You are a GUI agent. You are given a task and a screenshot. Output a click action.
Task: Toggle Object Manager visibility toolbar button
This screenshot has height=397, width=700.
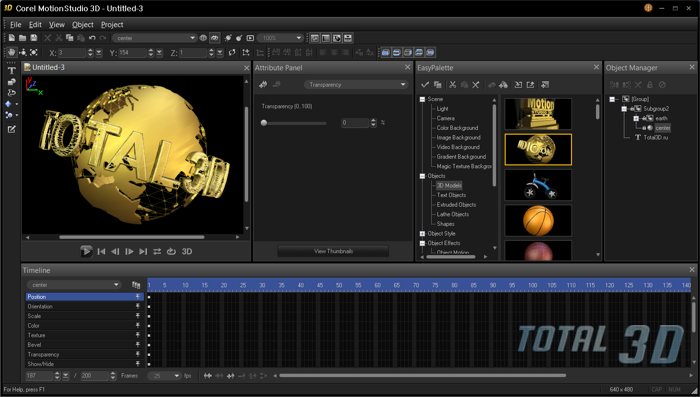tap(337, 38)
